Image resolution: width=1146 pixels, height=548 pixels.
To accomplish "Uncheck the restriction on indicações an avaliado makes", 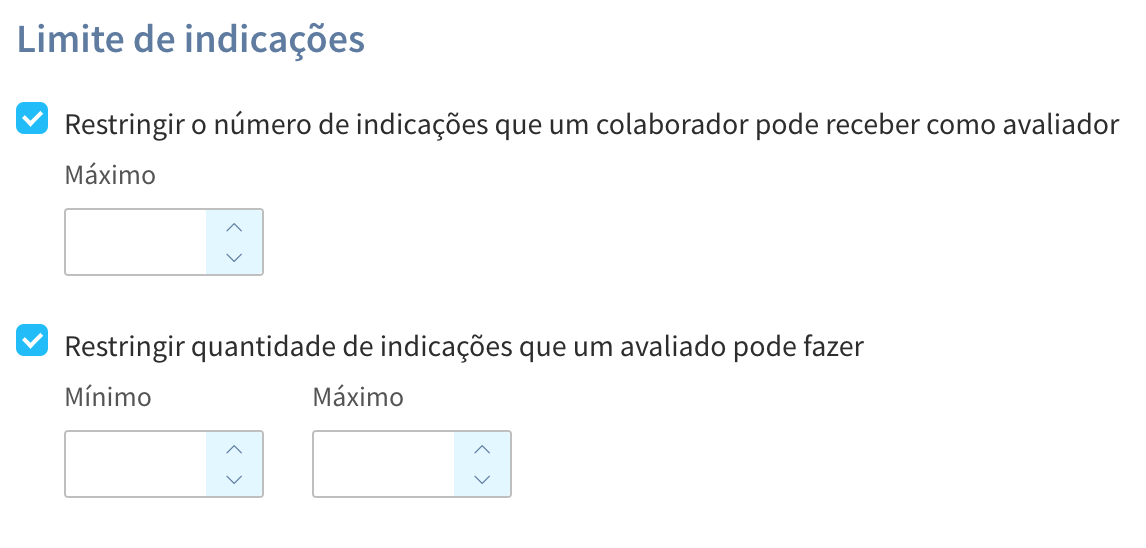I will pos(33,343).
